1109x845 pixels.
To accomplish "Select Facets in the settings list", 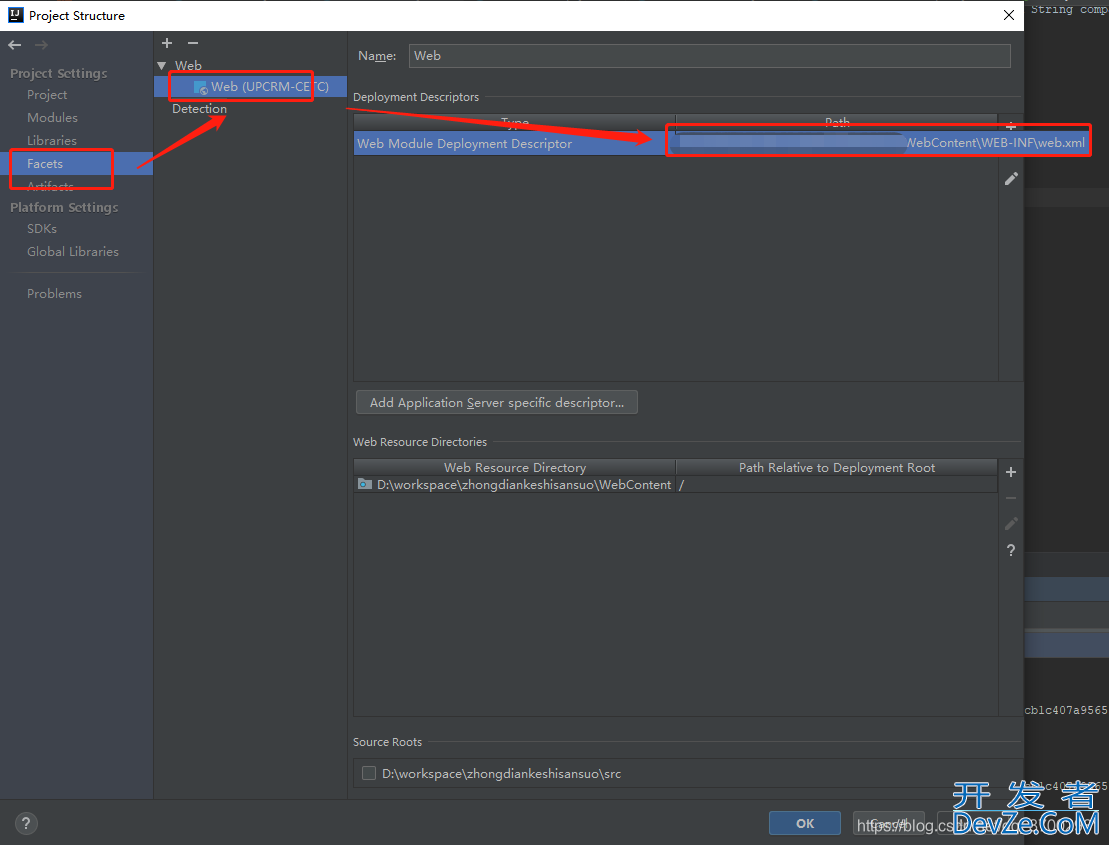I will tap(76, 163).
